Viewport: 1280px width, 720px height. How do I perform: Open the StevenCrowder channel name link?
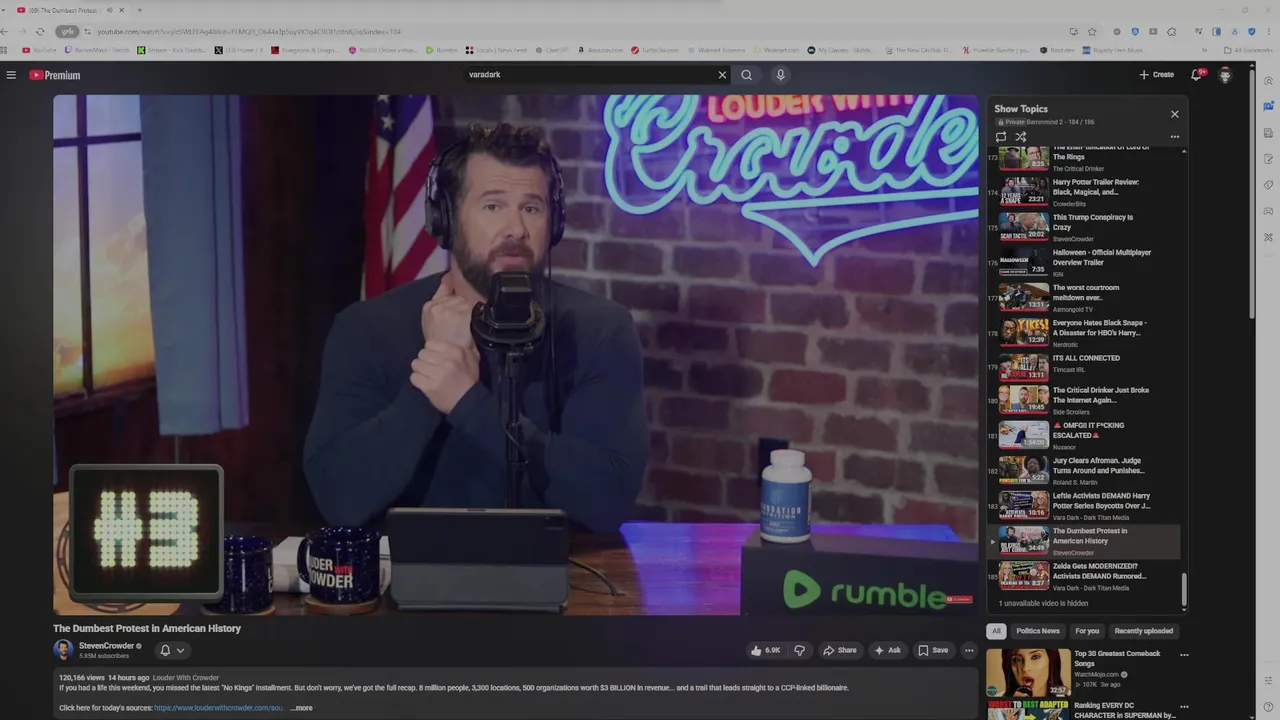[x=106, y=646]
